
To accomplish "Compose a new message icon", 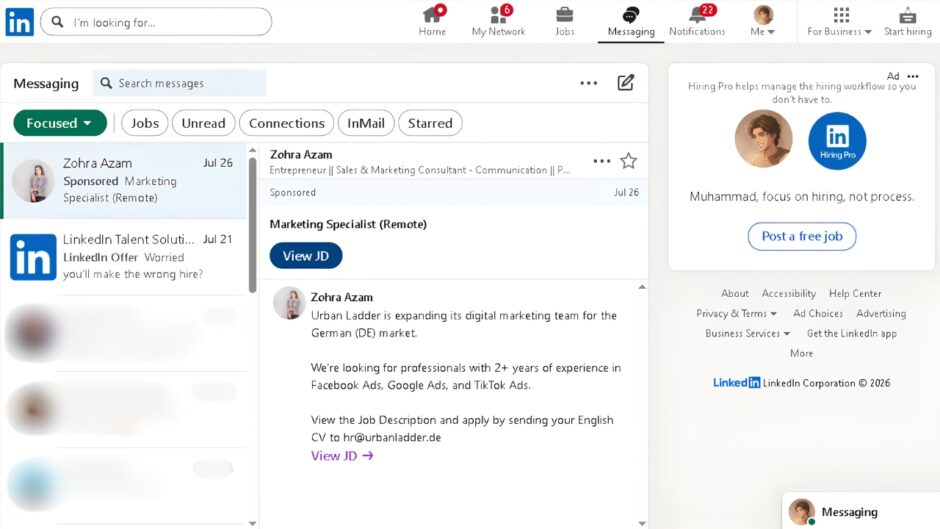I will (625, 82).
